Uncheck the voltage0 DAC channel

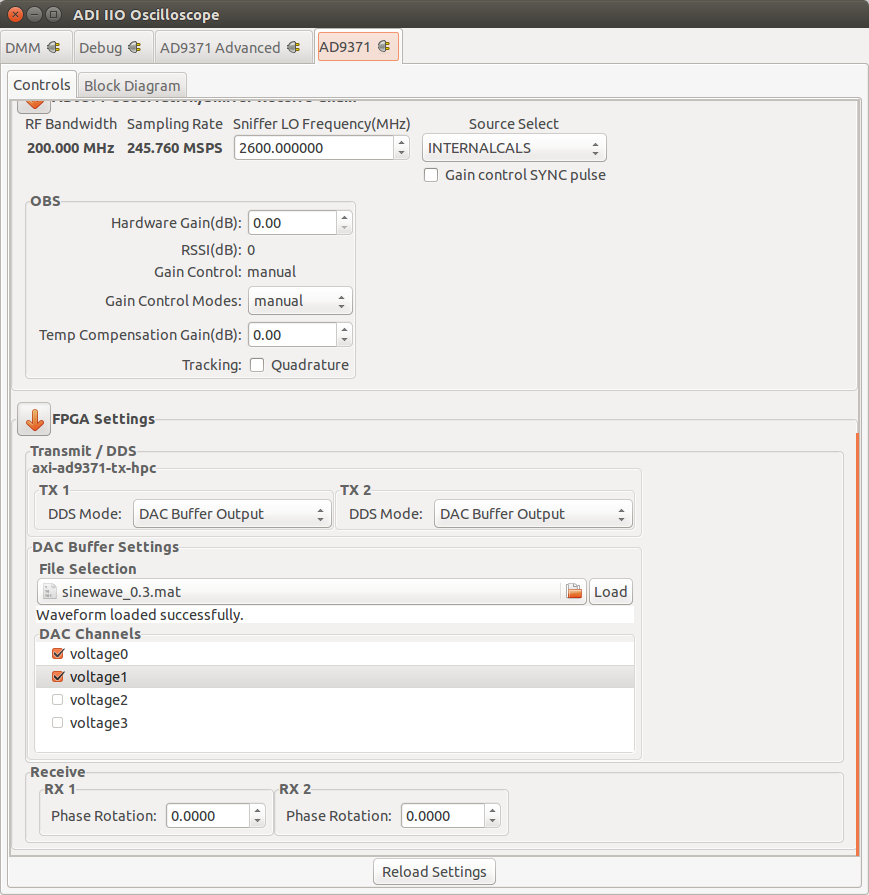(x=57, y=653)
